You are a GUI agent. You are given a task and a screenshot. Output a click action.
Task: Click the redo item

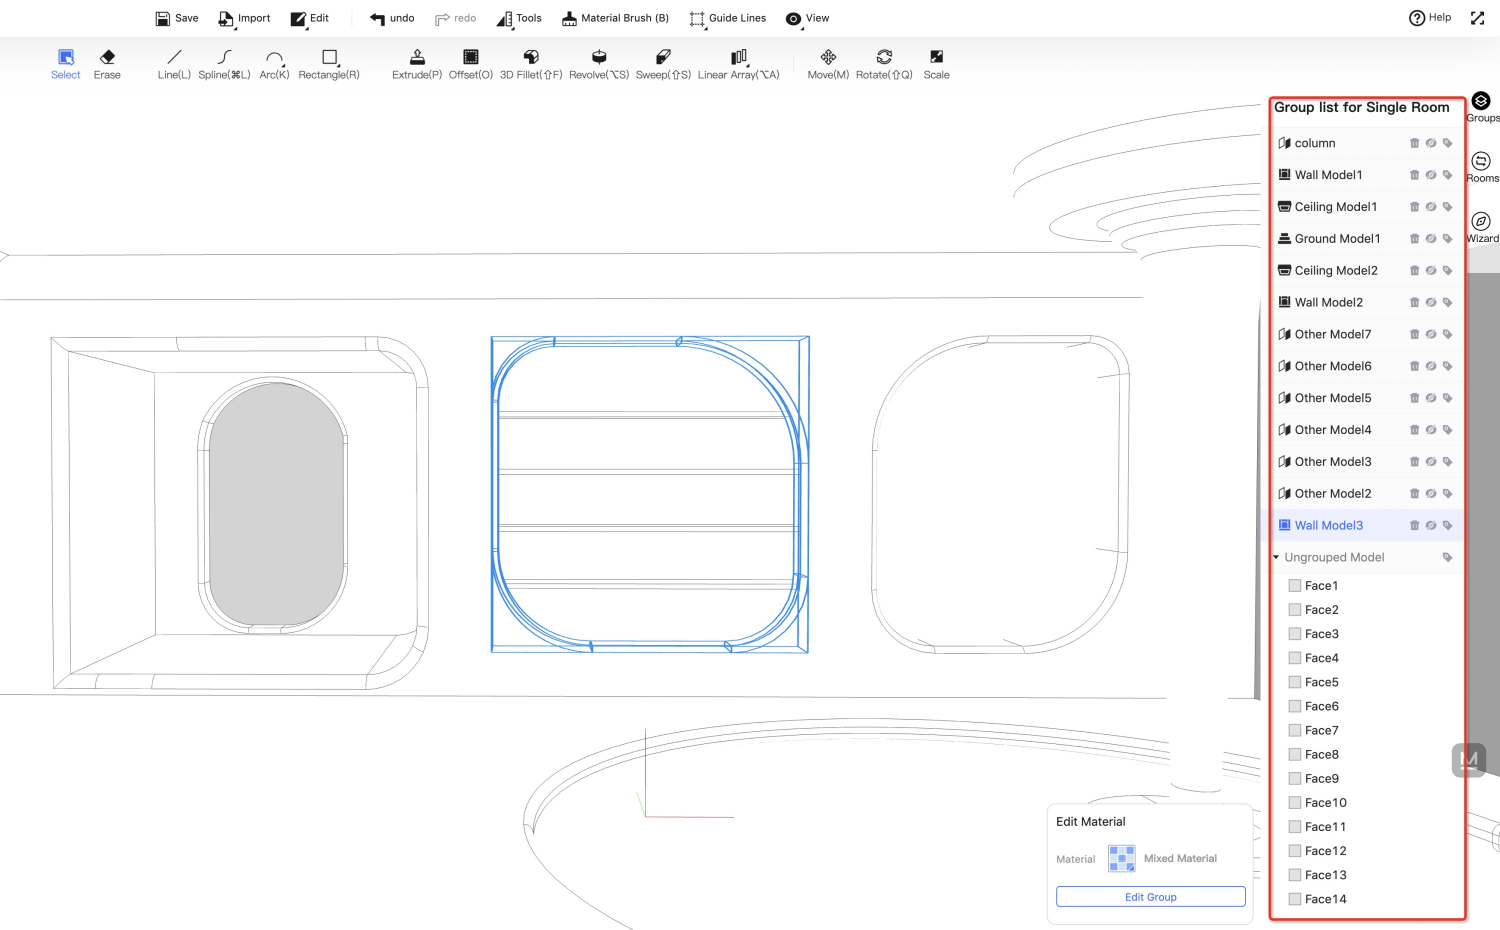pyautogui.click(x=456, y=18)
